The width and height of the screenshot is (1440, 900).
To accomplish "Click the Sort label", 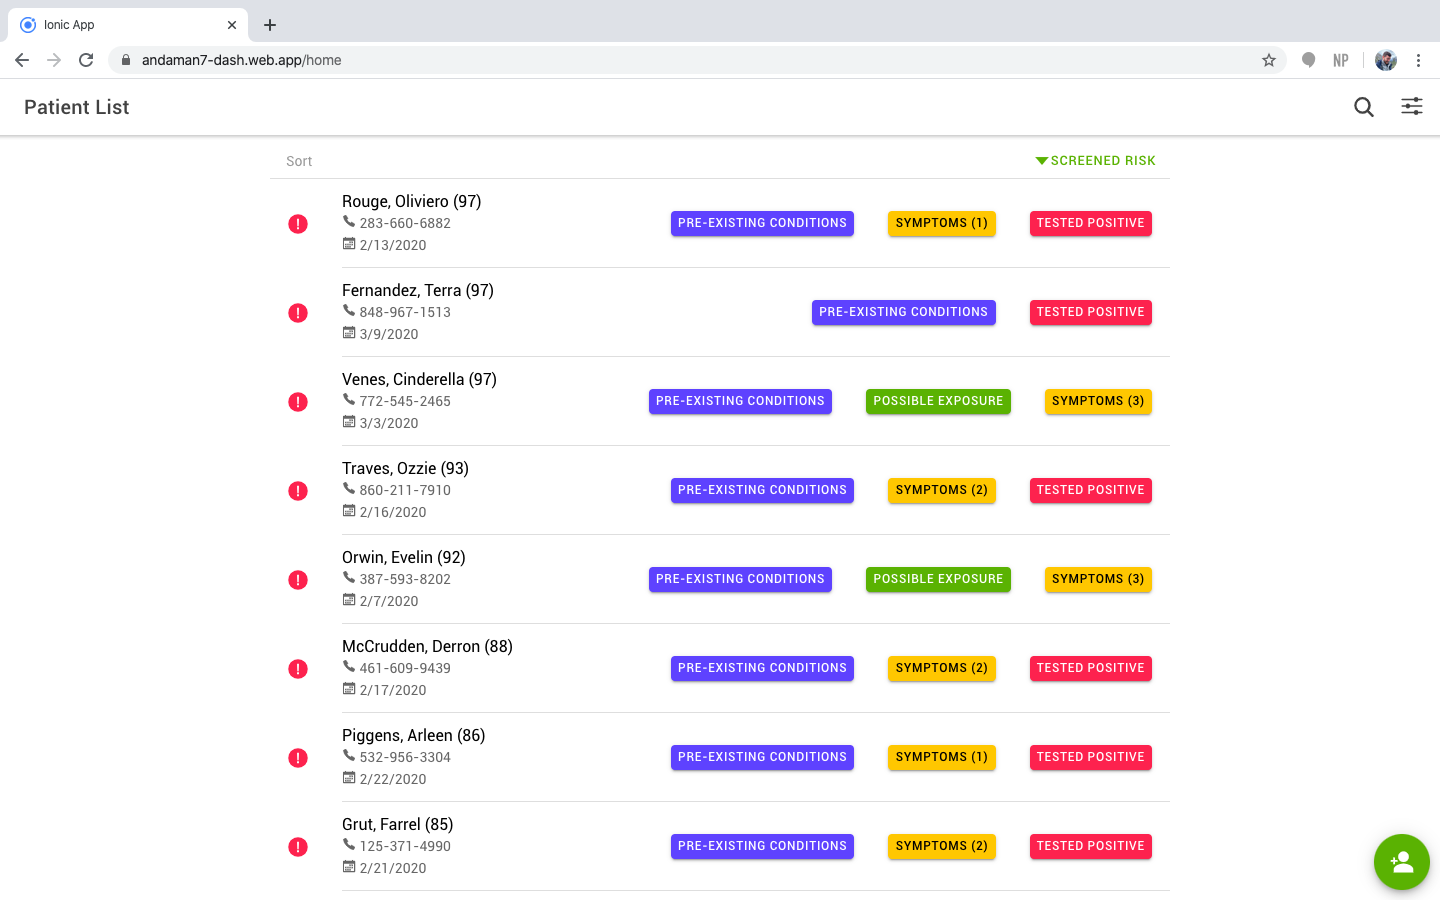I will pyautogui.click(x=299, y=161).
